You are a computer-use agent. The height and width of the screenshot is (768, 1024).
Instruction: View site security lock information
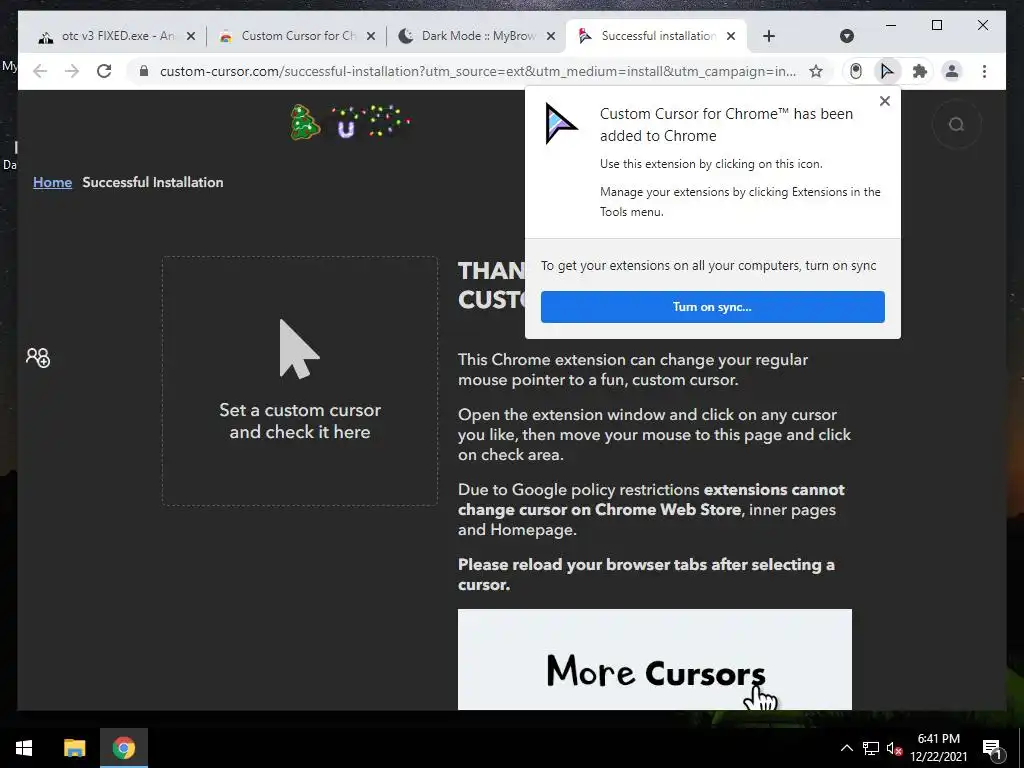pyautogui.click(x=144, y=71)
